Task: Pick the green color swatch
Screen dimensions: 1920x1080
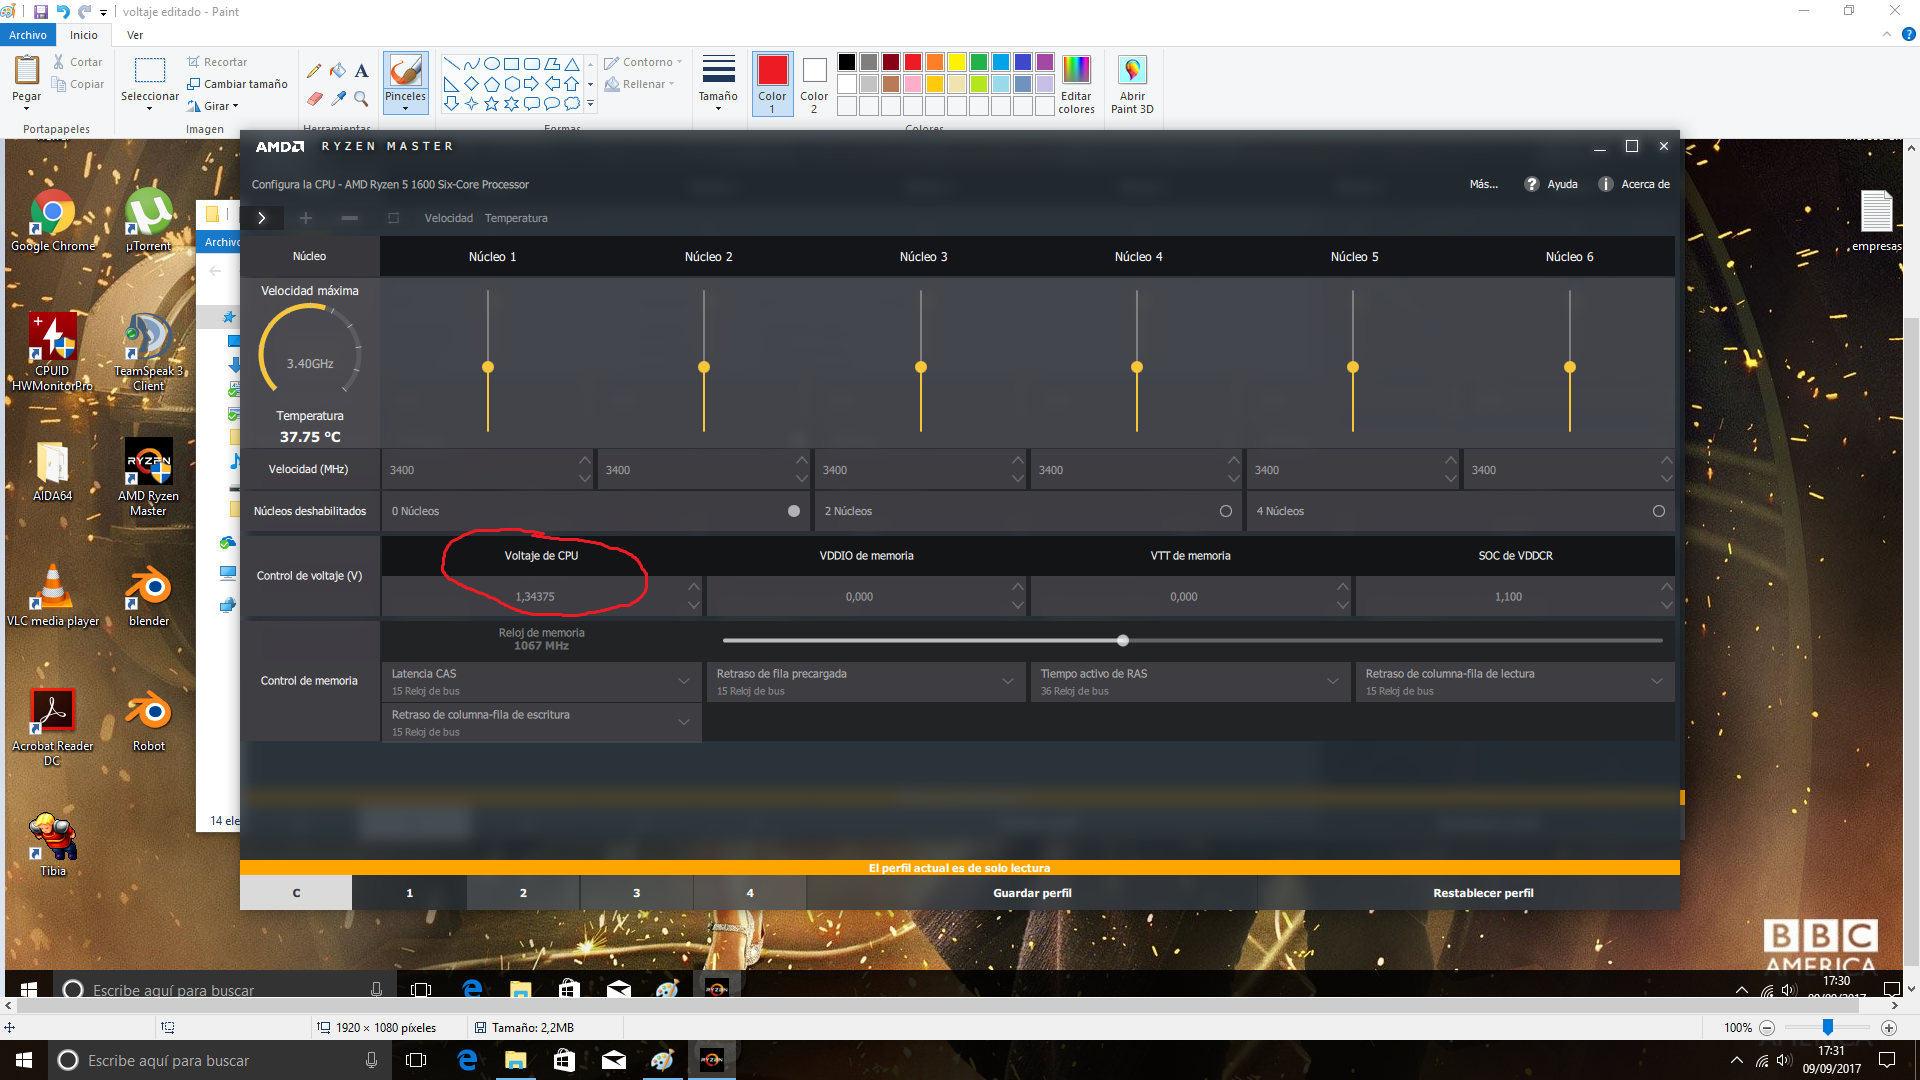Action: pyautogui.click(x=979, y=62)
